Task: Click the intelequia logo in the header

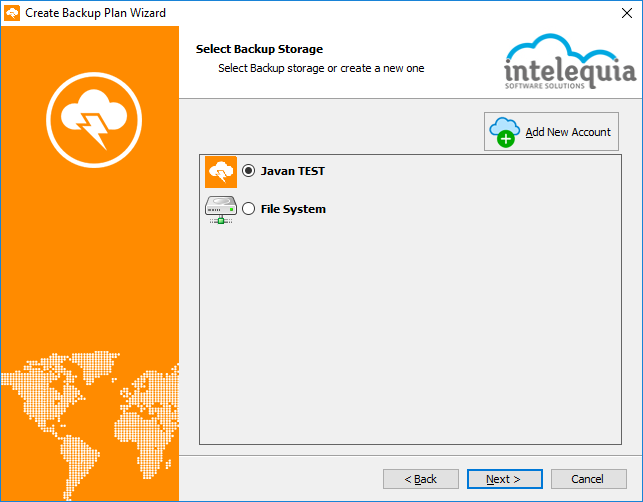Action: 570,62
